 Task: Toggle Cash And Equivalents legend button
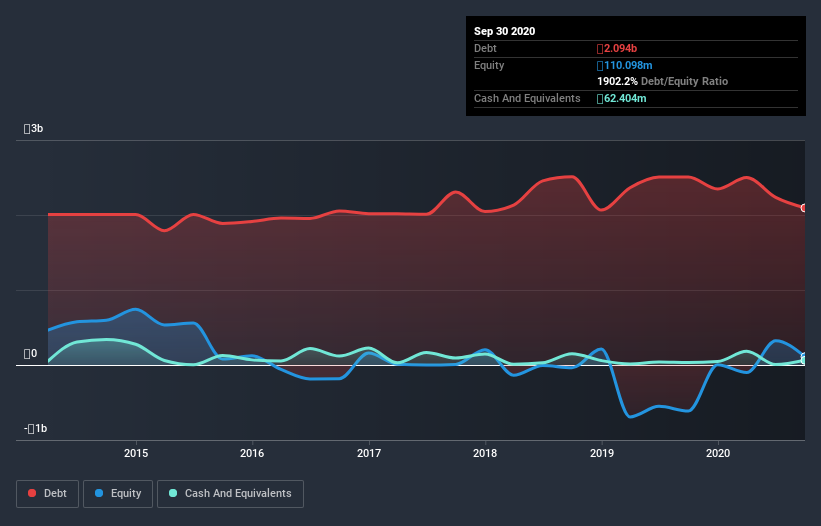[x=230, y=494]
